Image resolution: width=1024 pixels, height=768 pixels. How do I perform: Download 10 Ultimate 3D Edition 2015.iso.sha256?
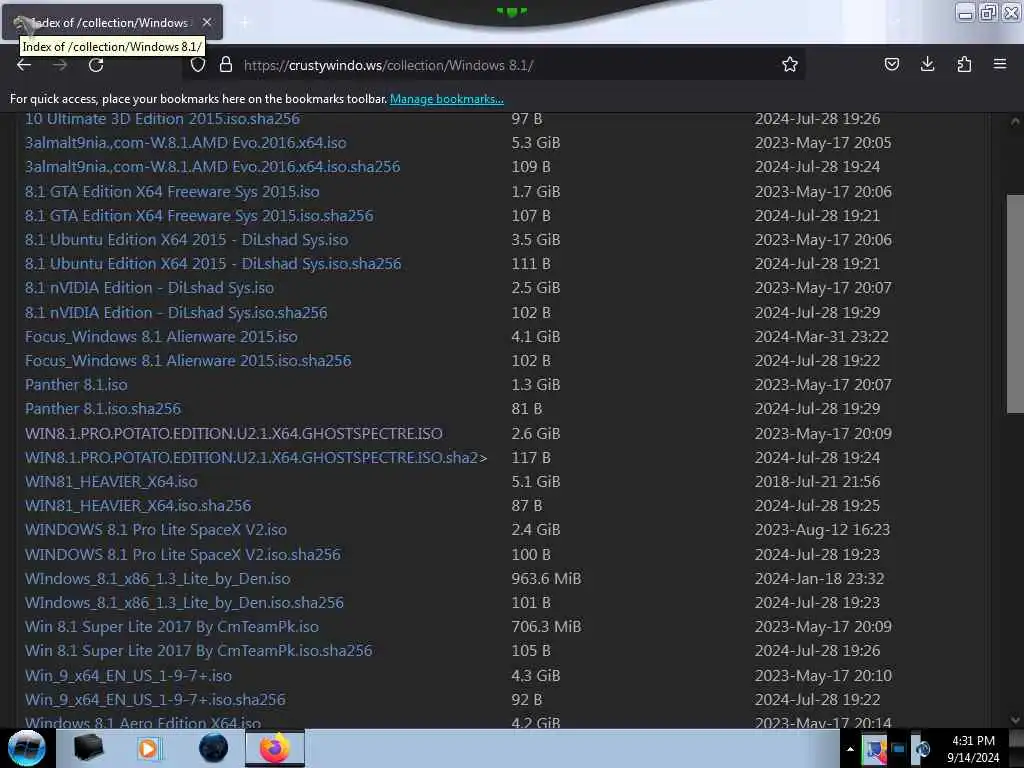point(162,119)
